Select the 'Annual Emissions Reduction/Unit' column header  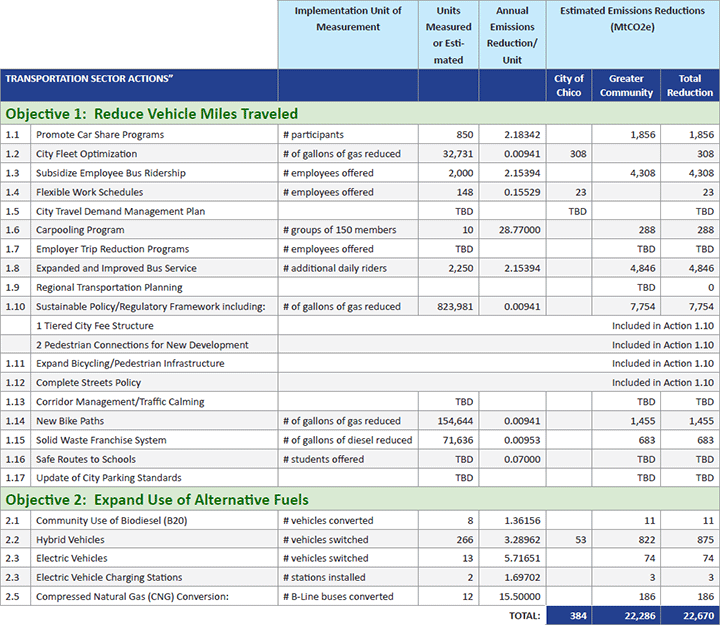tap(511, 35)
